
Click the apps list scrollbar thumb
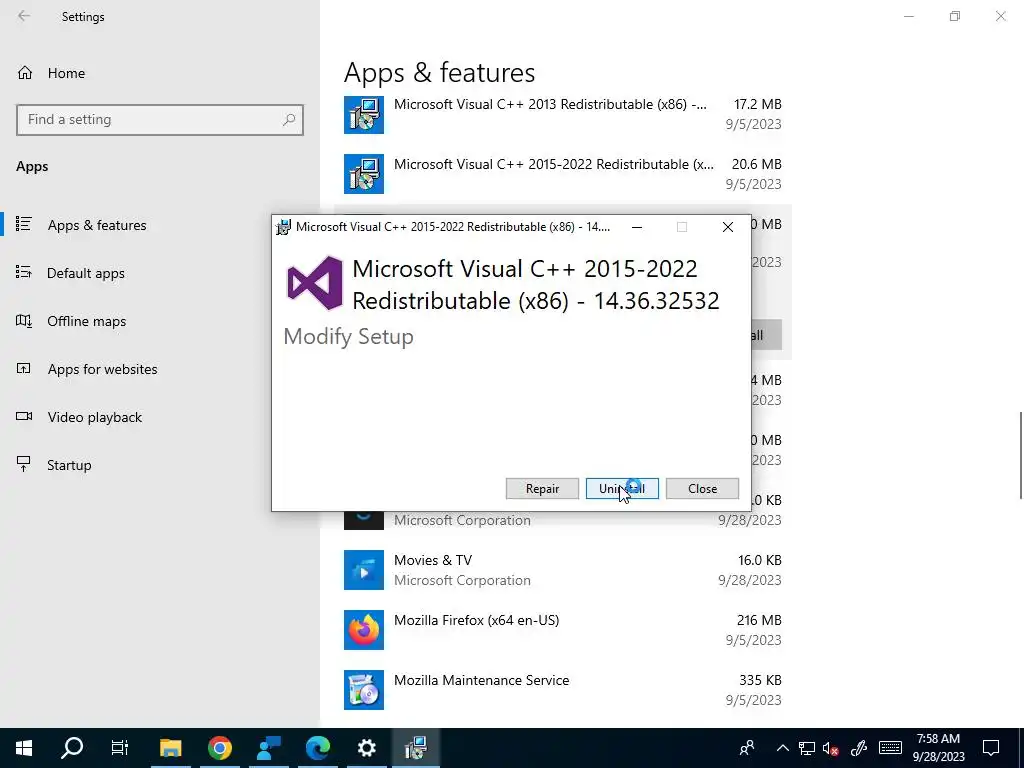click(1020, 455)
